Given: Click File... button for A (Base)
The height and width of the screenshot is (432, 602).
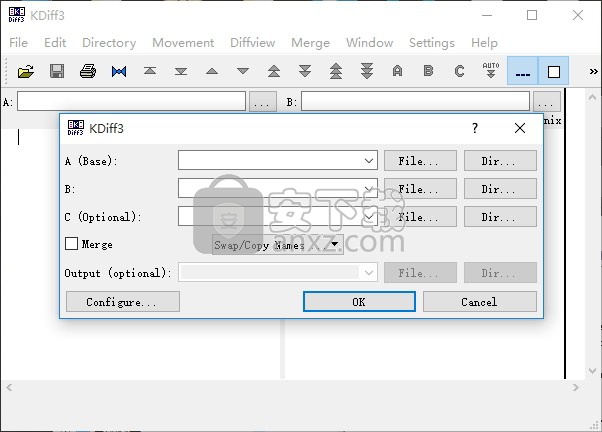Looking at the screenshot, I should [420, 161].
